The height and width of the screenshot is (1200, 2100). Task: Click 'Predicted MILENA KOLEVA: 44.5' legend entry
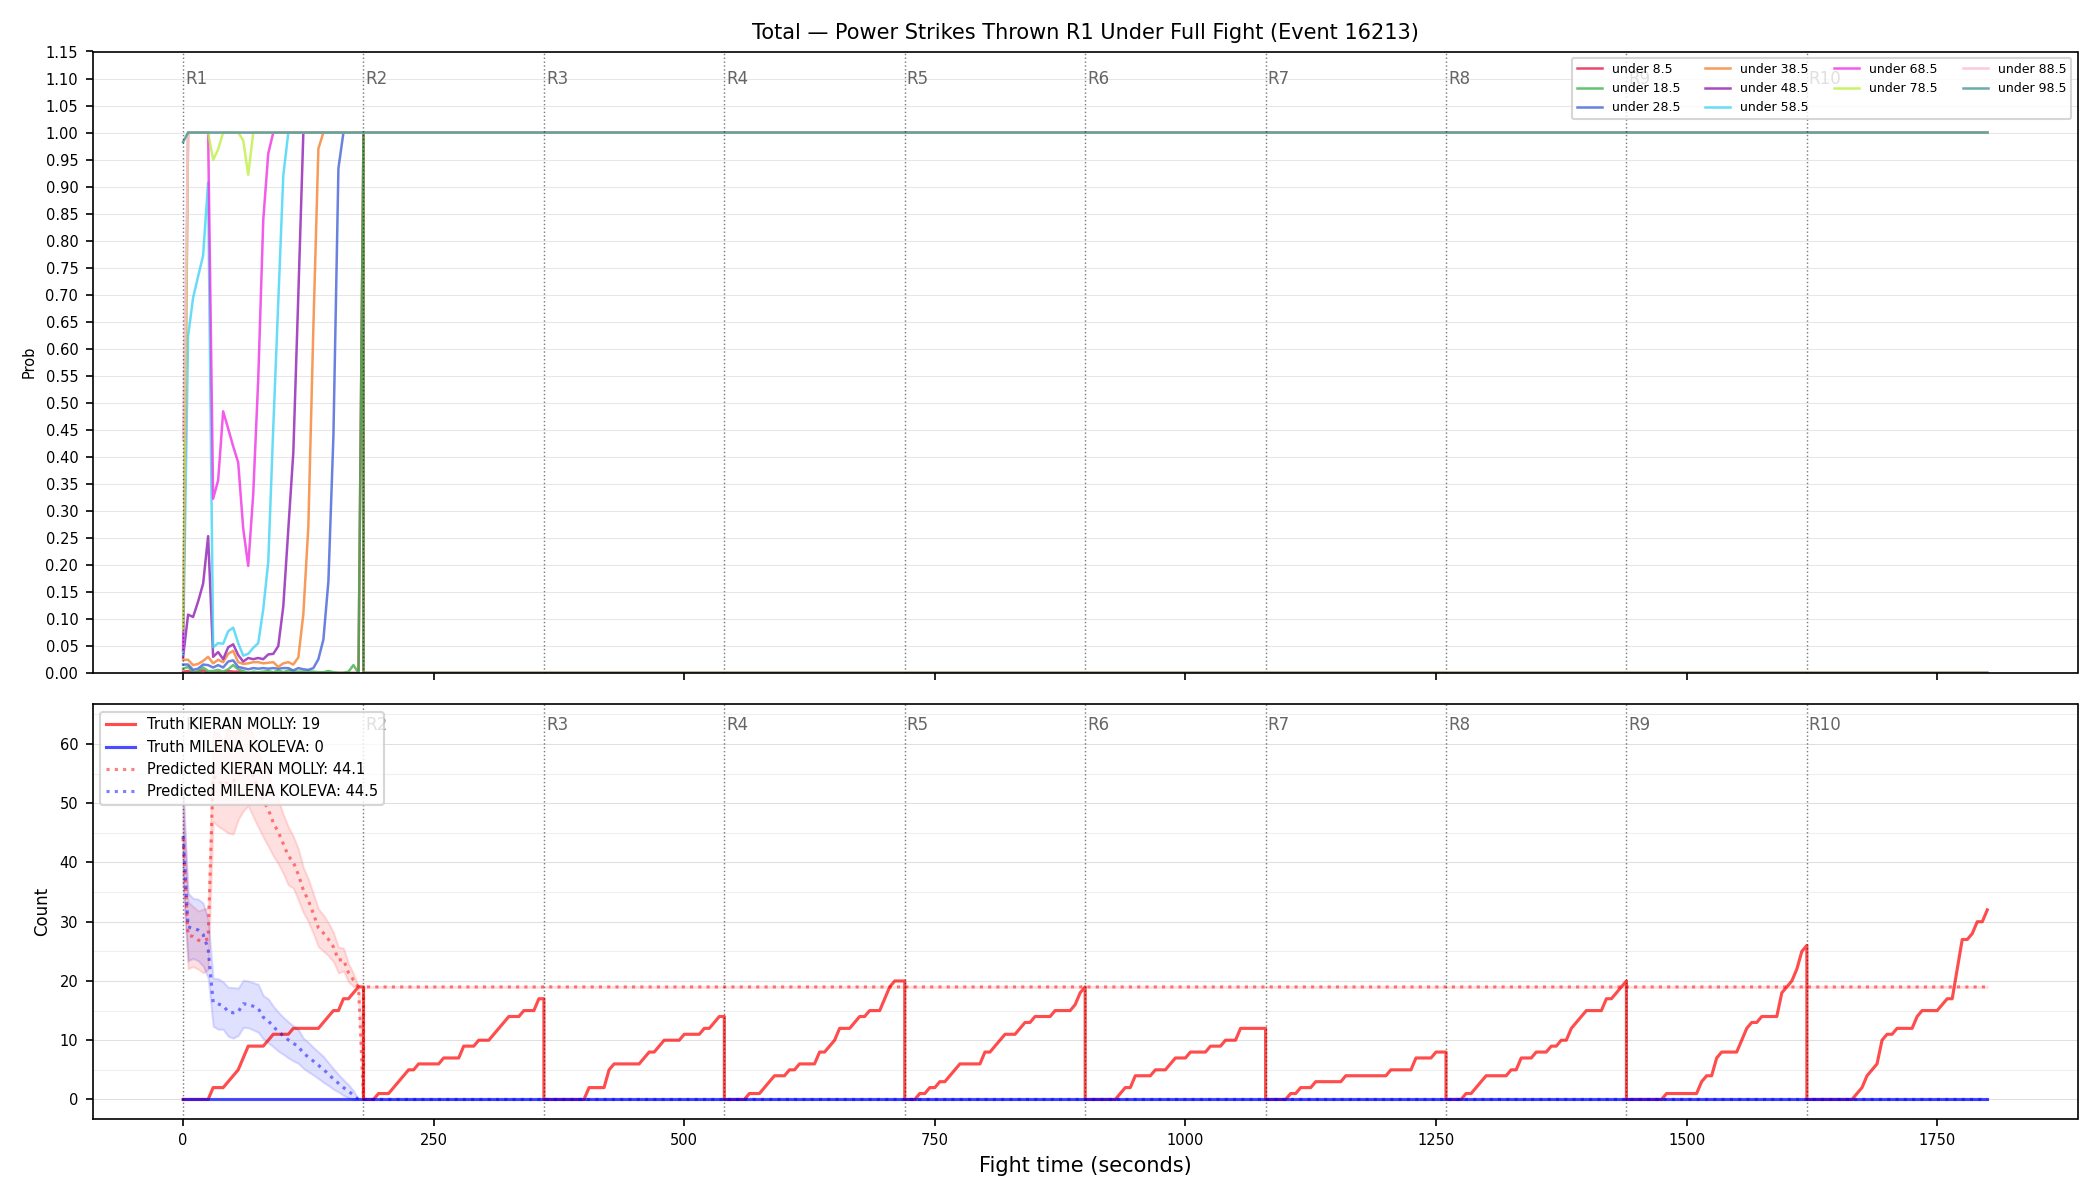(x=241, y=791)
